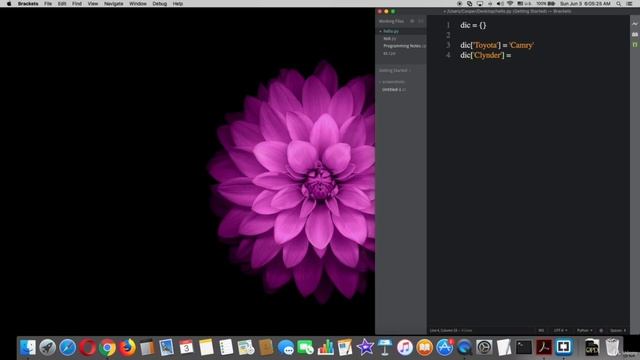Open the file listed under screenshots folder
This screenshot has width=640, height=360.
pyautogui.click(x=393, y=90)
